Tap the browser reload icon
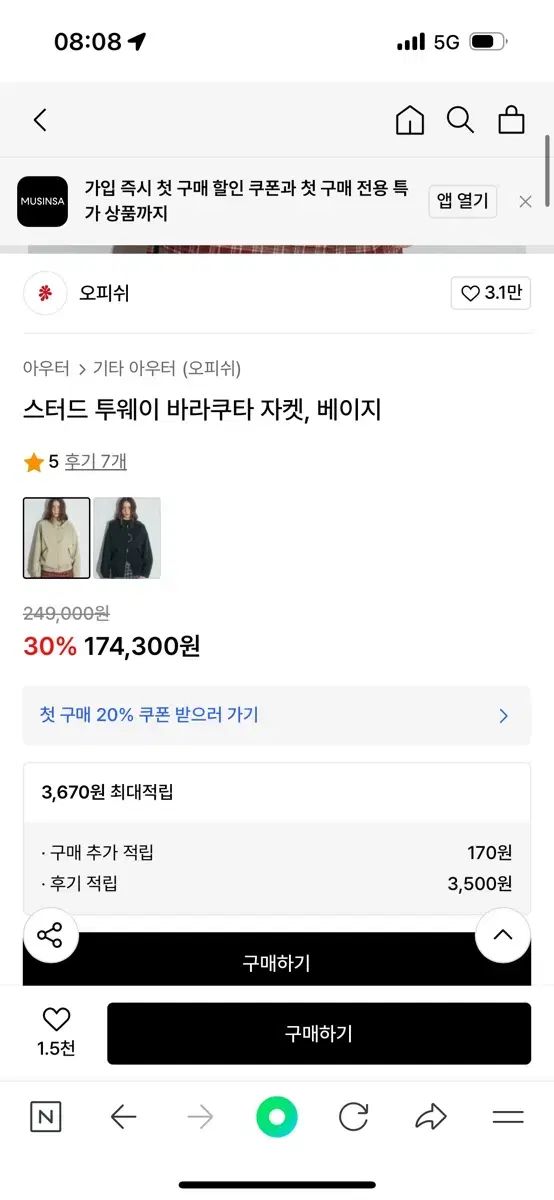 (x=353, y=1117)
